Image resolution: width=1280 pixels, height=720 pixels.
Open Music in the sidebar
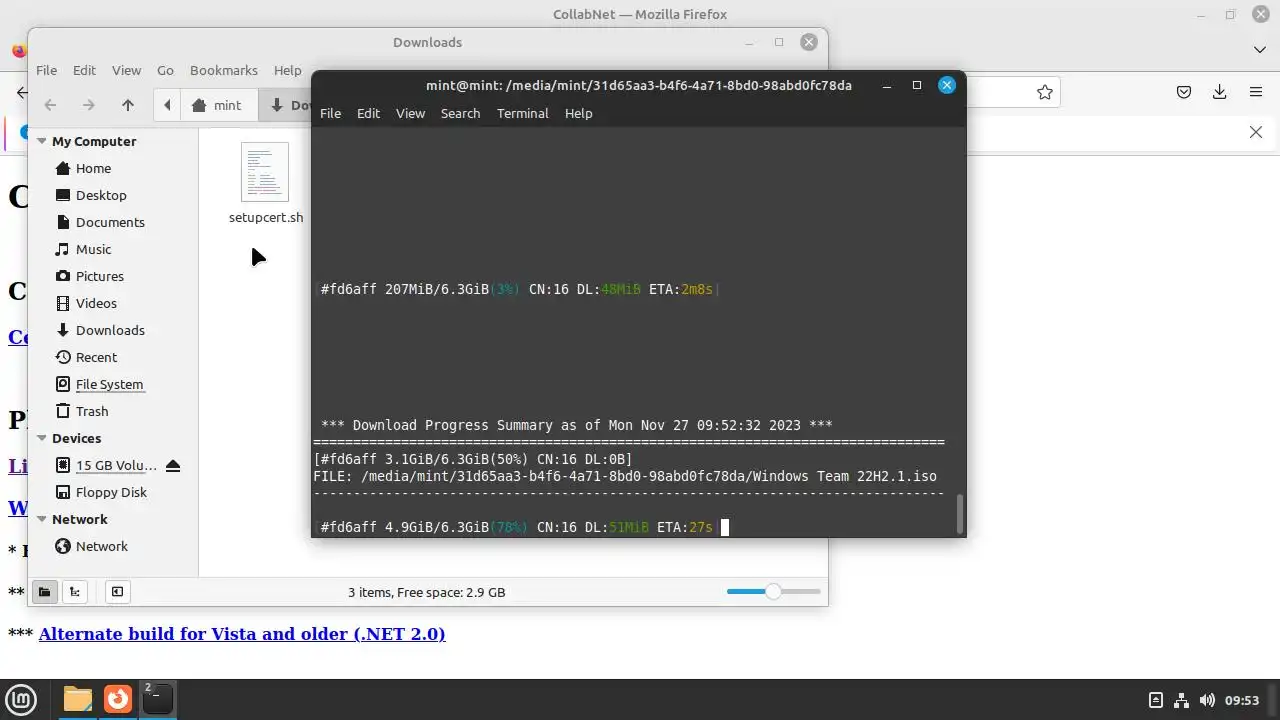[x=93, y=249]
